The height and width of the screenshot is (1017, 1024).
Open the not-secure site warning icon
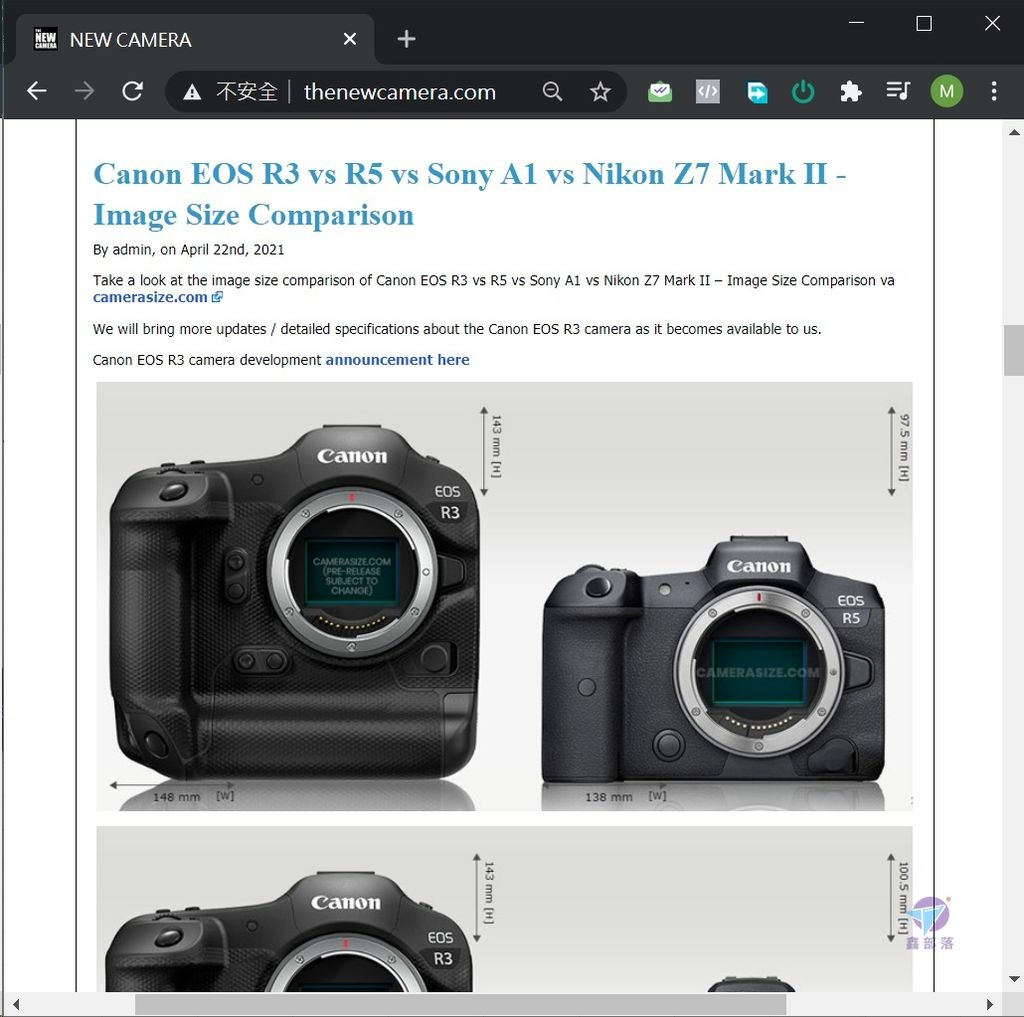coord(192,92)
